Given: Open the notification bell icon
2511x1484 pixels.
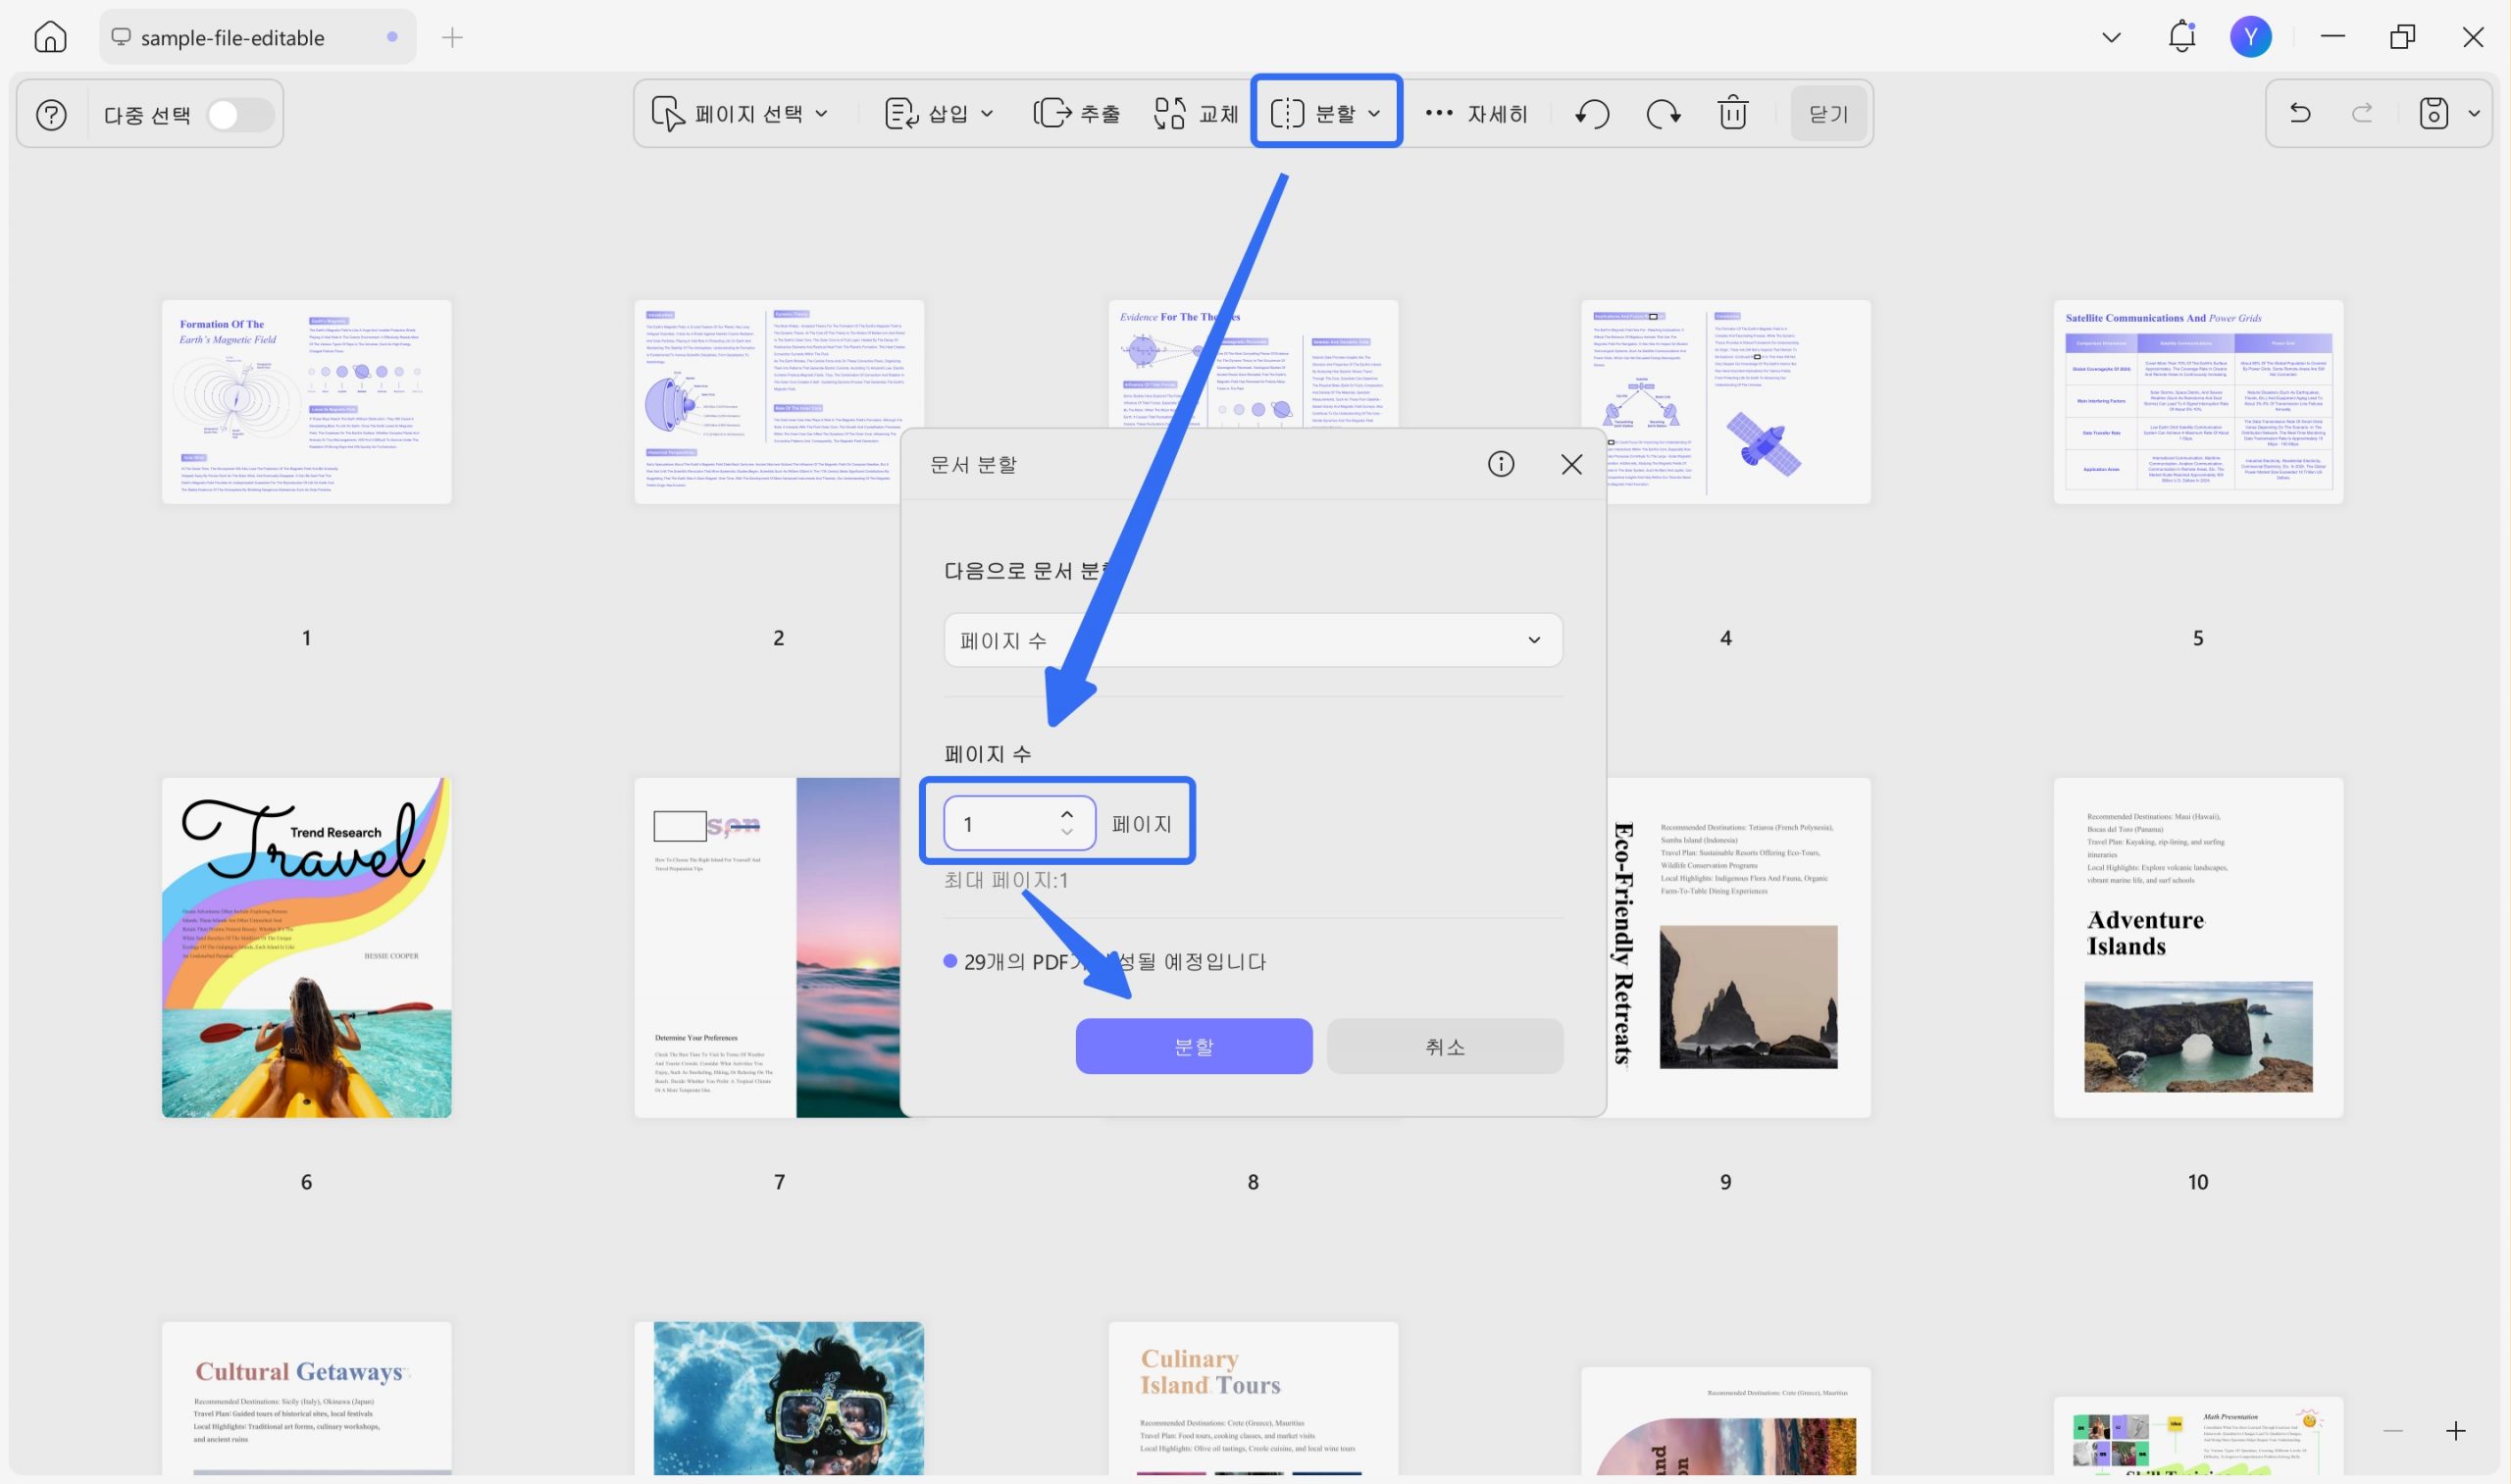Looking at the screenshot, I should [x=2182, y=37].
